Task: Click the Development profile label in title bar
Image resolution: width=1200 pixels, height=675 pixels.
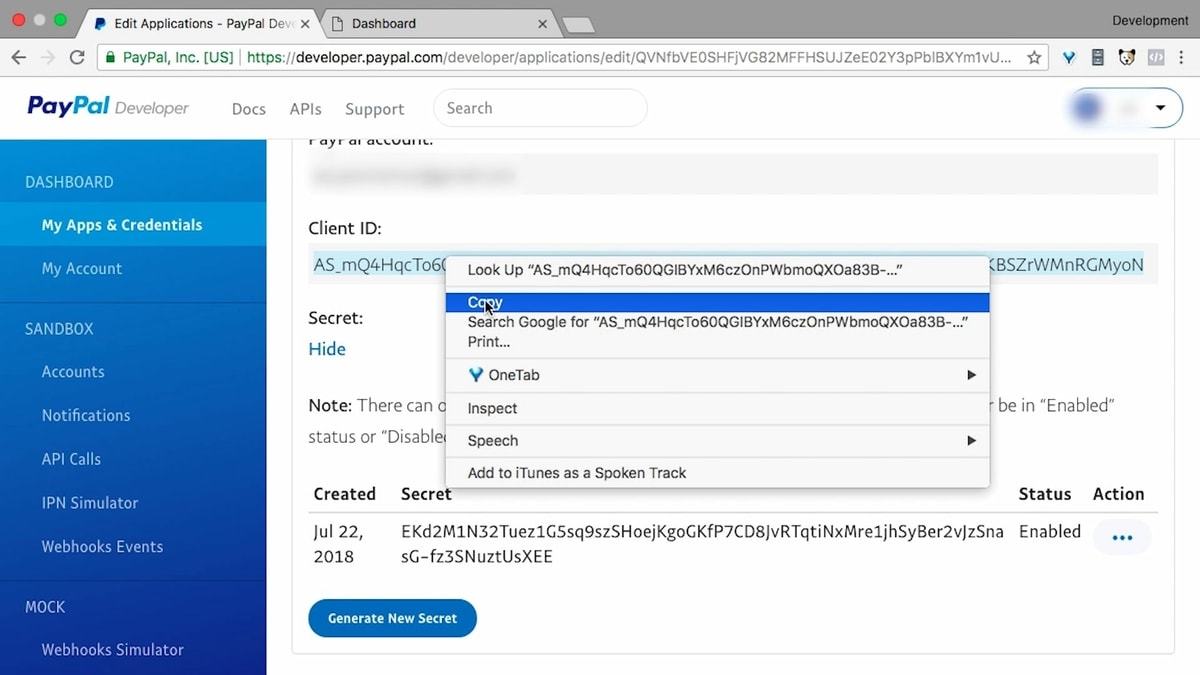Action: tap(1150, 20)
